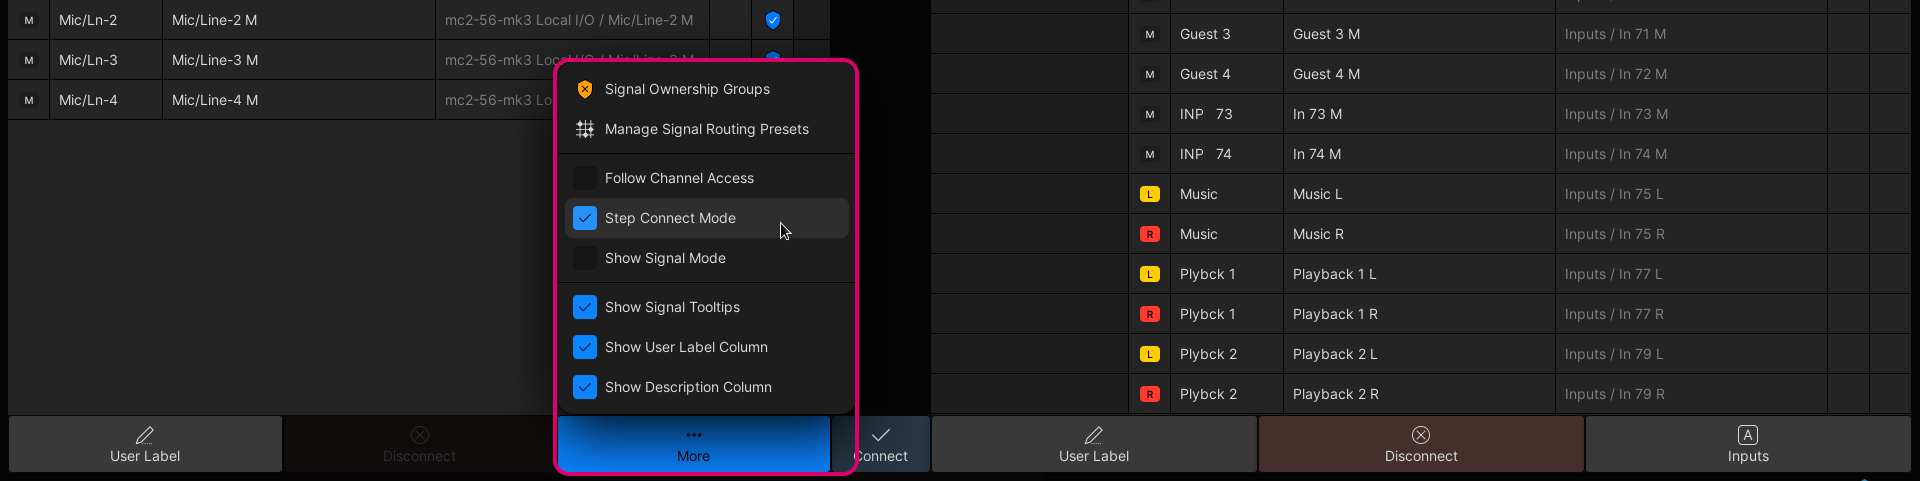Toggle Show Description Column menu entry

tap(585, 387)
